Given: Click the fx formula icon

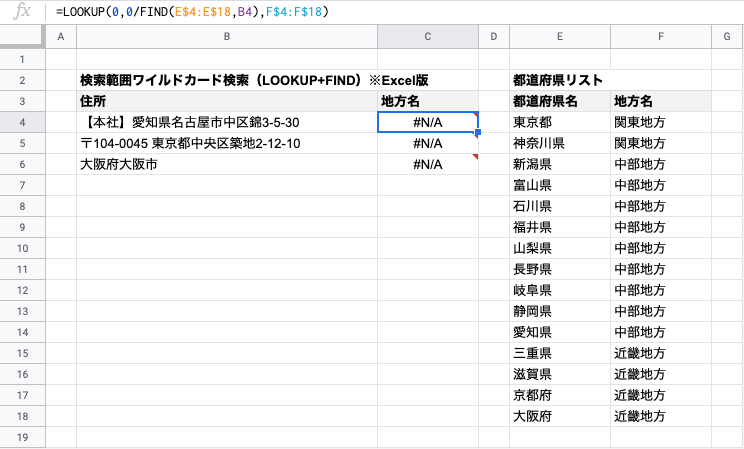Looking at the screenshot, I should click(x=22, y=11).
